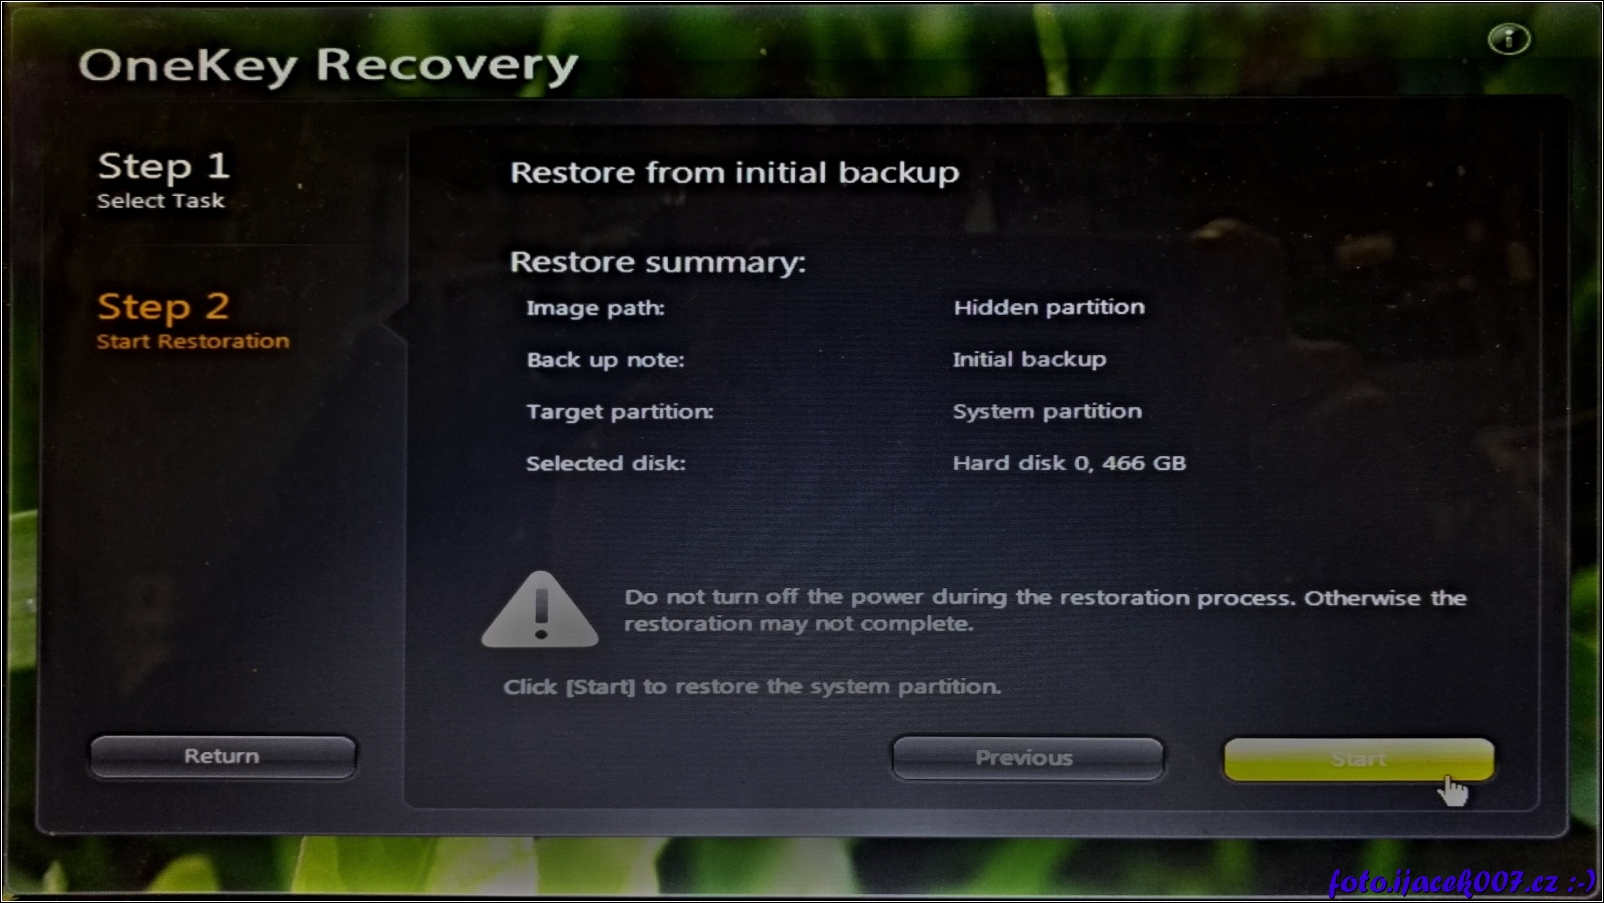Screen dimensions: 1604x903
Task: Select the Back up note label
Action: tap(605, 360)
